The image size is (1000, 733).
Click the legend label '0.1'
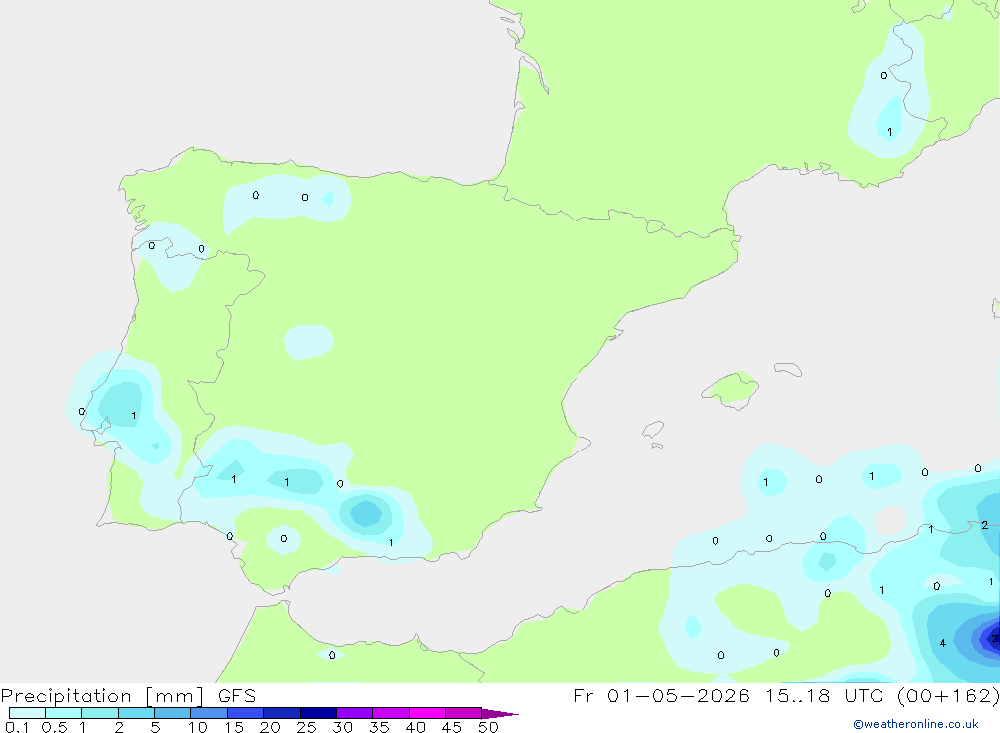(x=17, y=727)
